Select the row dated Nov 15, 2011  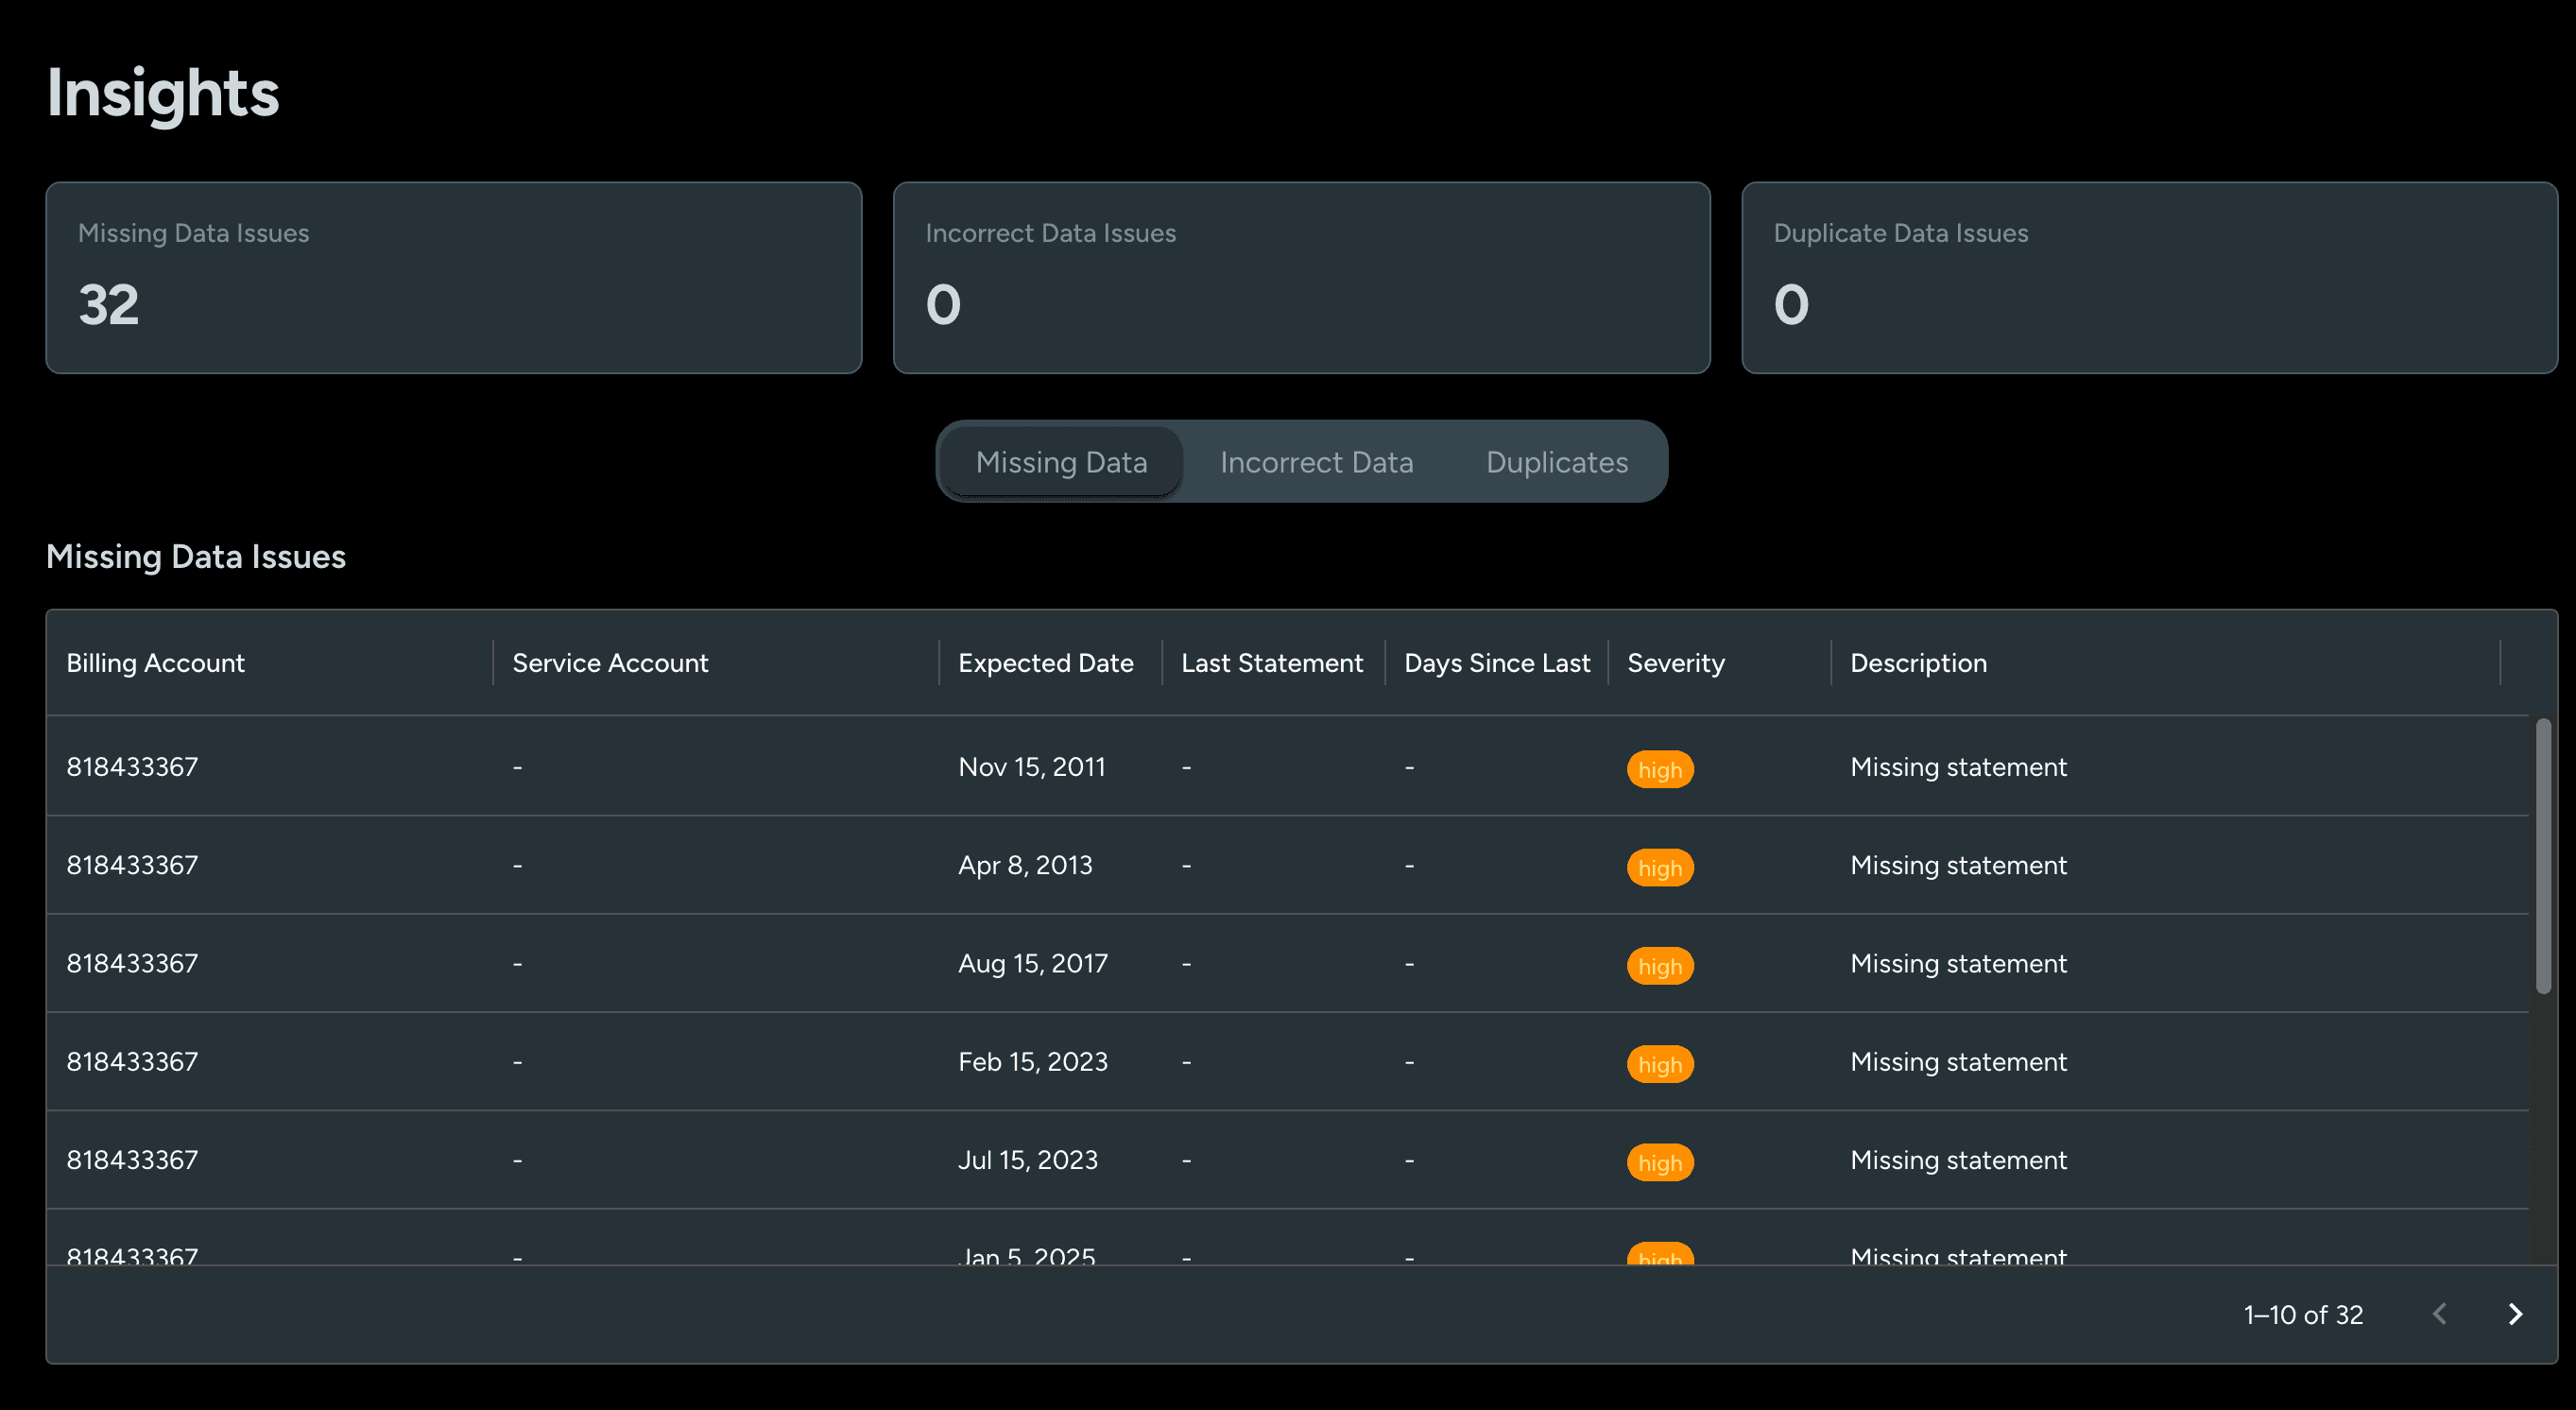[1031, 767]
